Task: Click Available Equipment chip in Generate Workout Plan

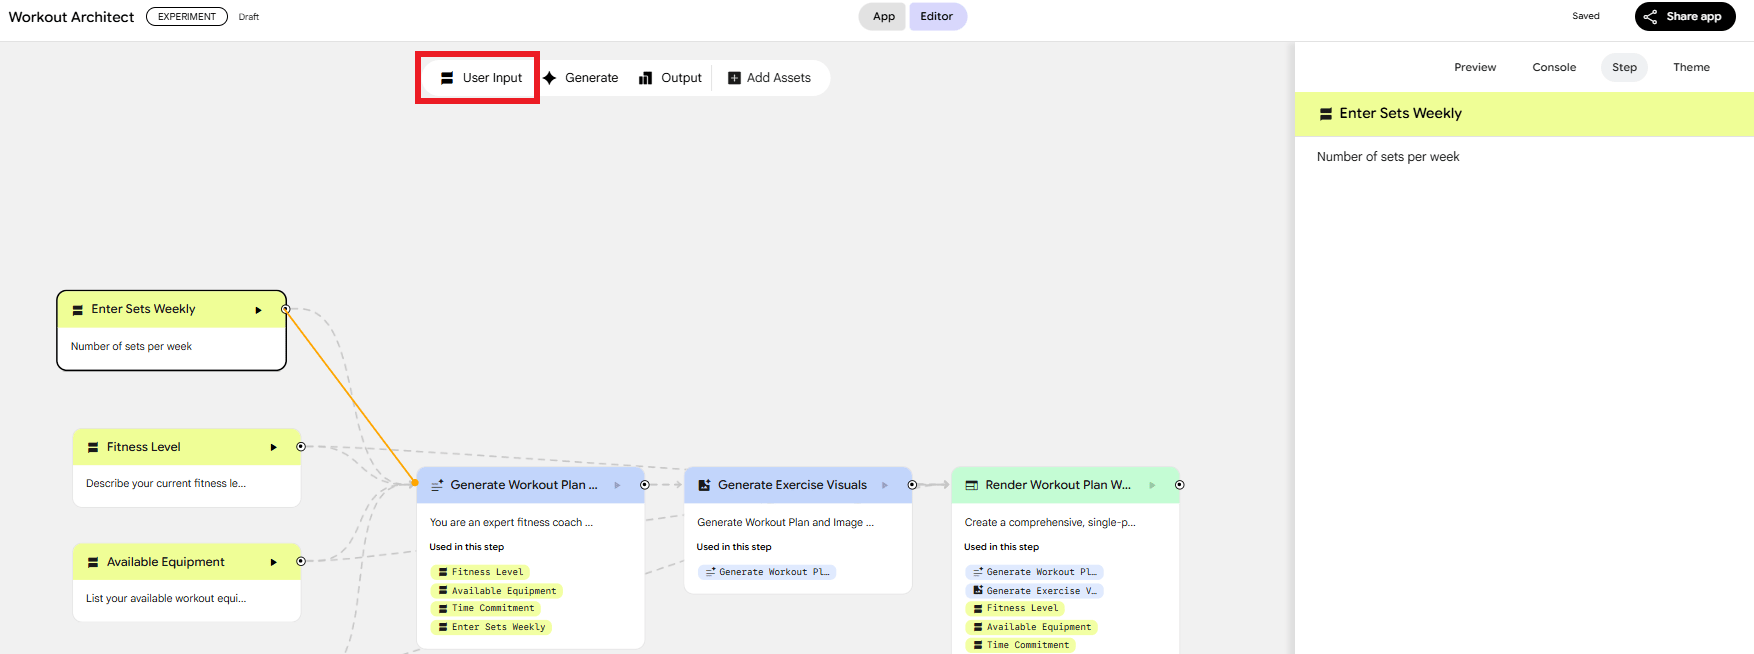Action: (496, 591)
